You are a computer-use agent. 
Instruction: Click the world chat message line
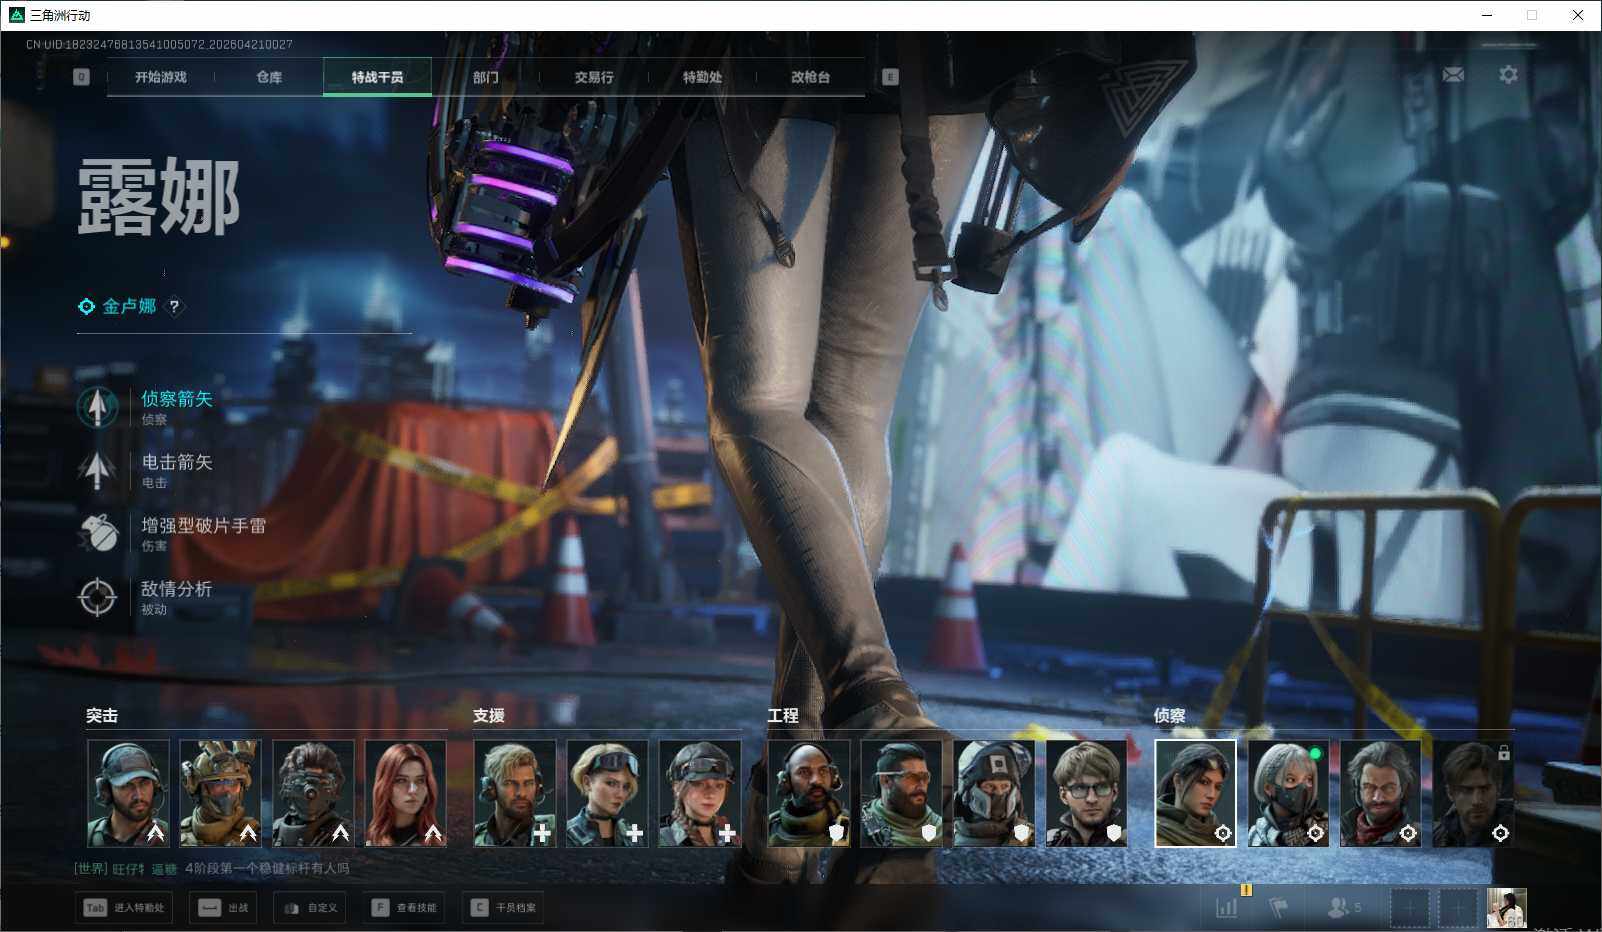click(x=212, y=868)
